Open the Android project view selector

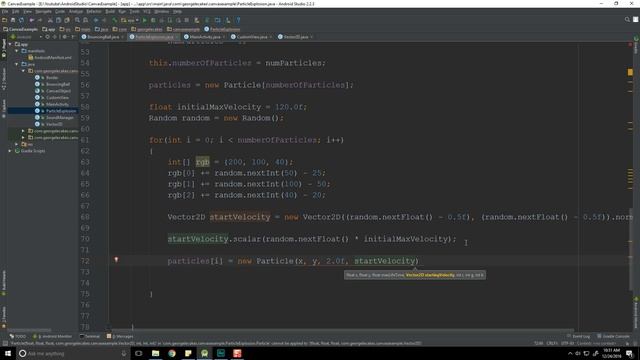coord(26,37)
